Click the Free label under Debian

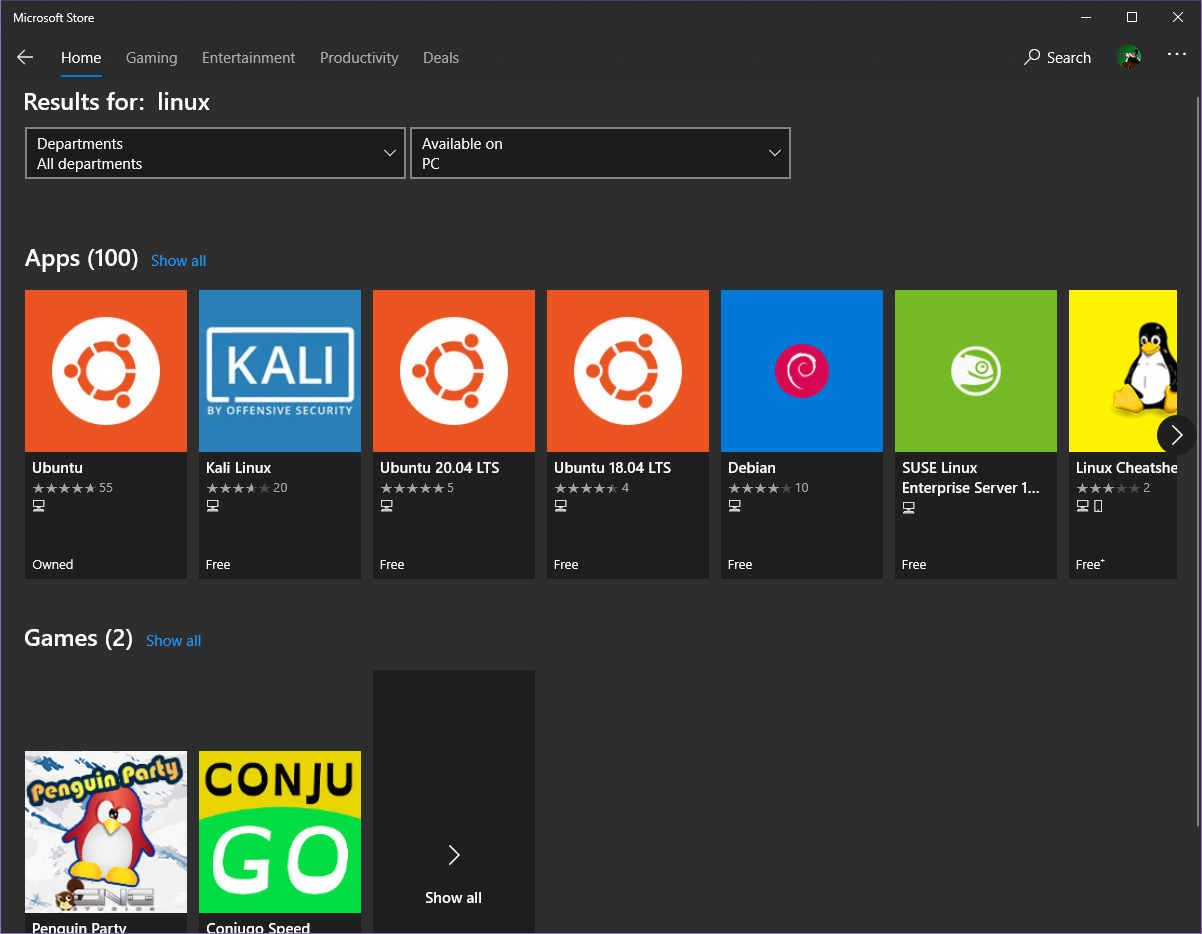[740, 565]
